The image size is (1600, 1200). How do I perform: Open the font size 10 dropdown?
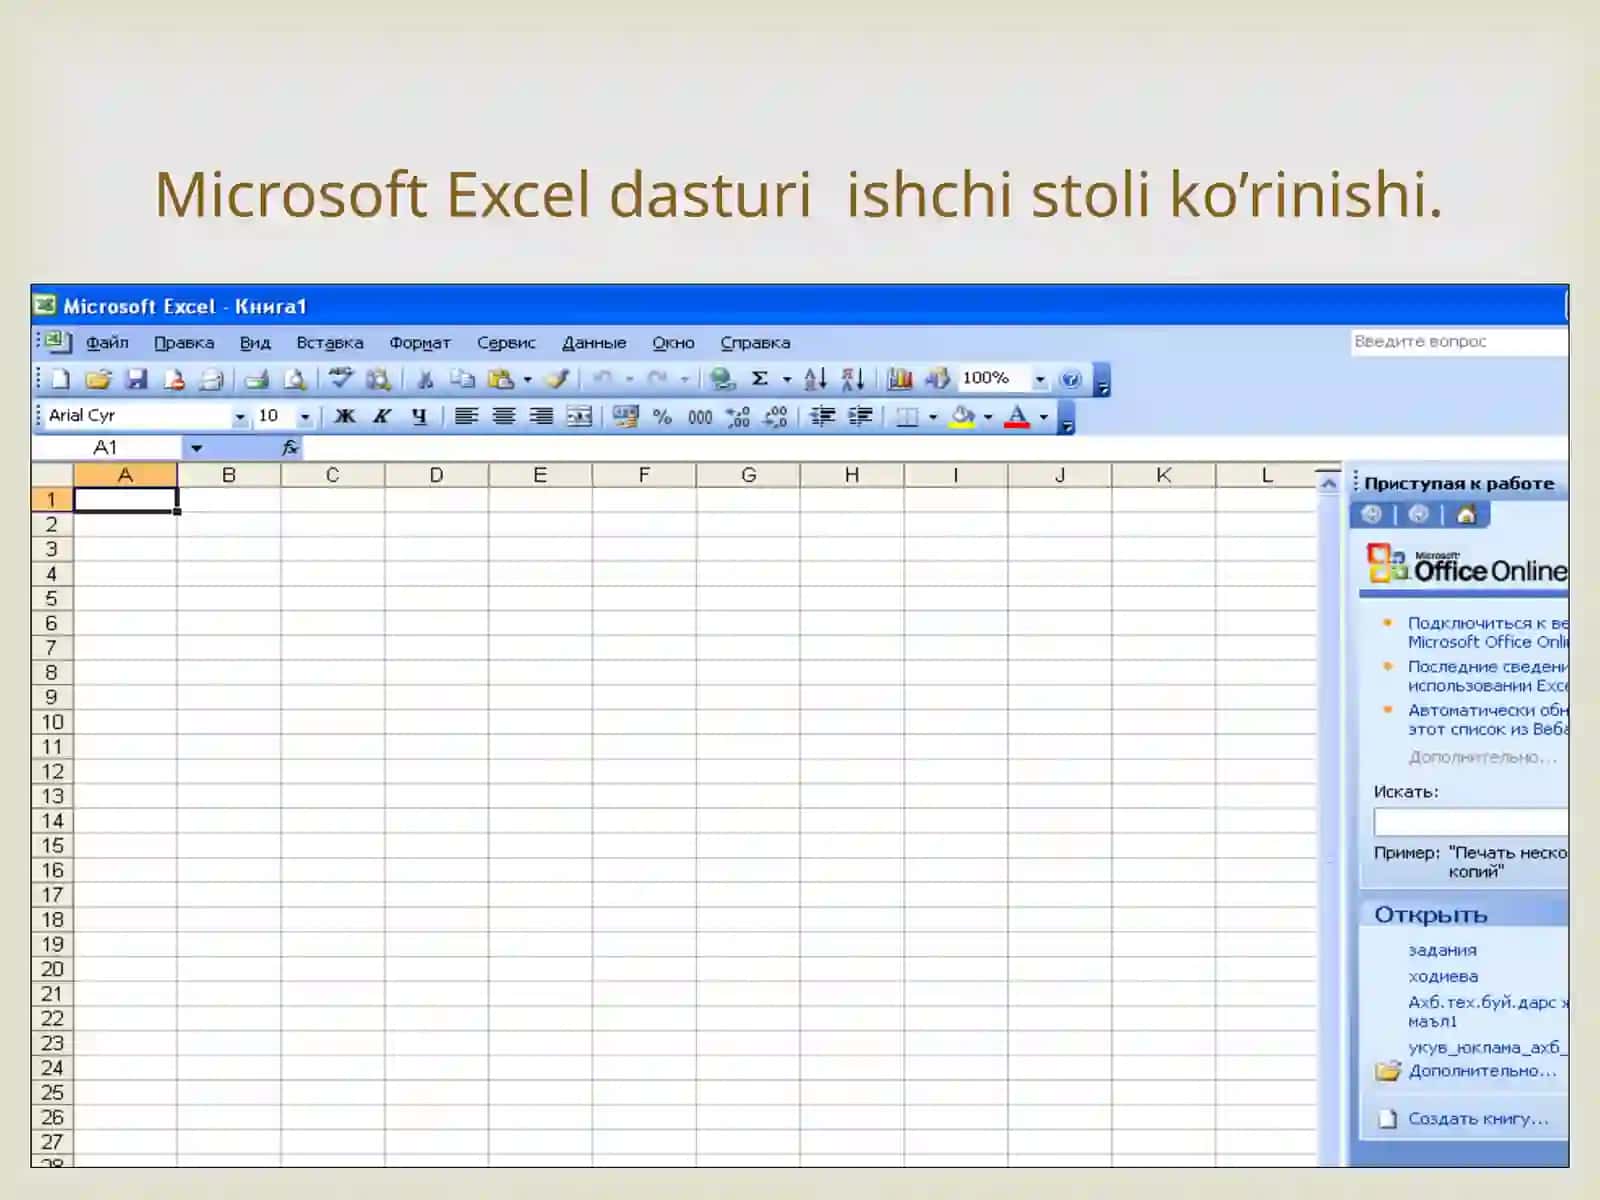click(305, 416)
